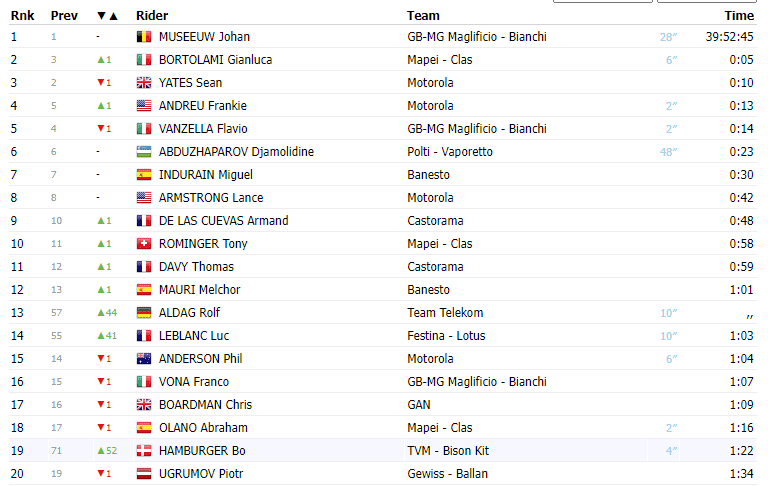Open rider page for ARMSTRONG Lance
This screenshot has height=486, width=768.
[x=211, y=198]
